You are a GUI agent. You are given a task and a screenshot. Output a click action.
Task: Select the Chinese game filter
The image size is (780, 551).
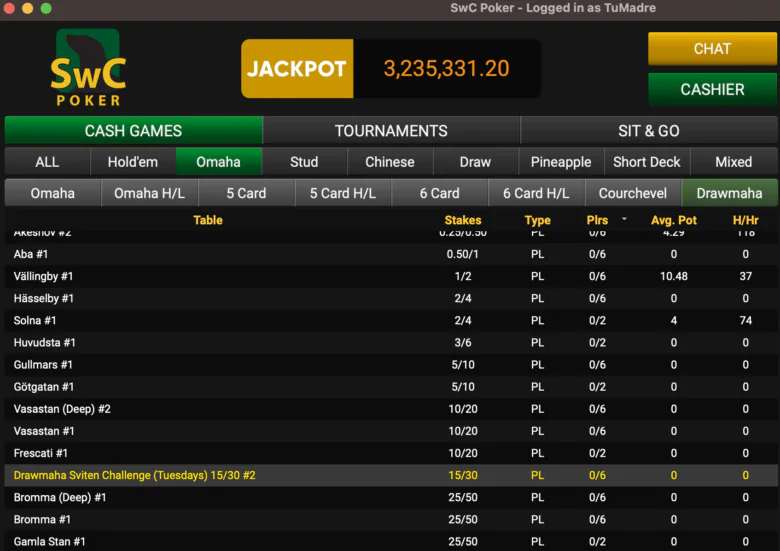(390, 162)
